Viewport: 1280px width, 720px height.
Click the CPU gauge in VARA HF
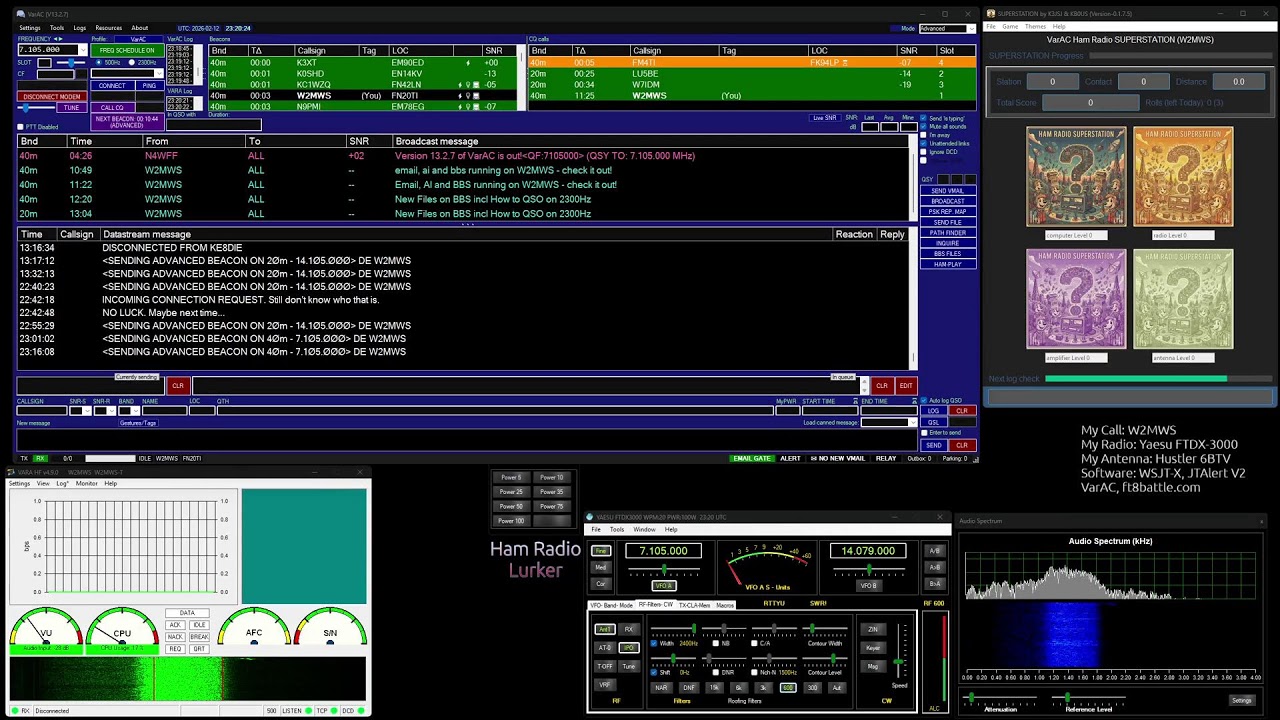[x=122, y=628]
